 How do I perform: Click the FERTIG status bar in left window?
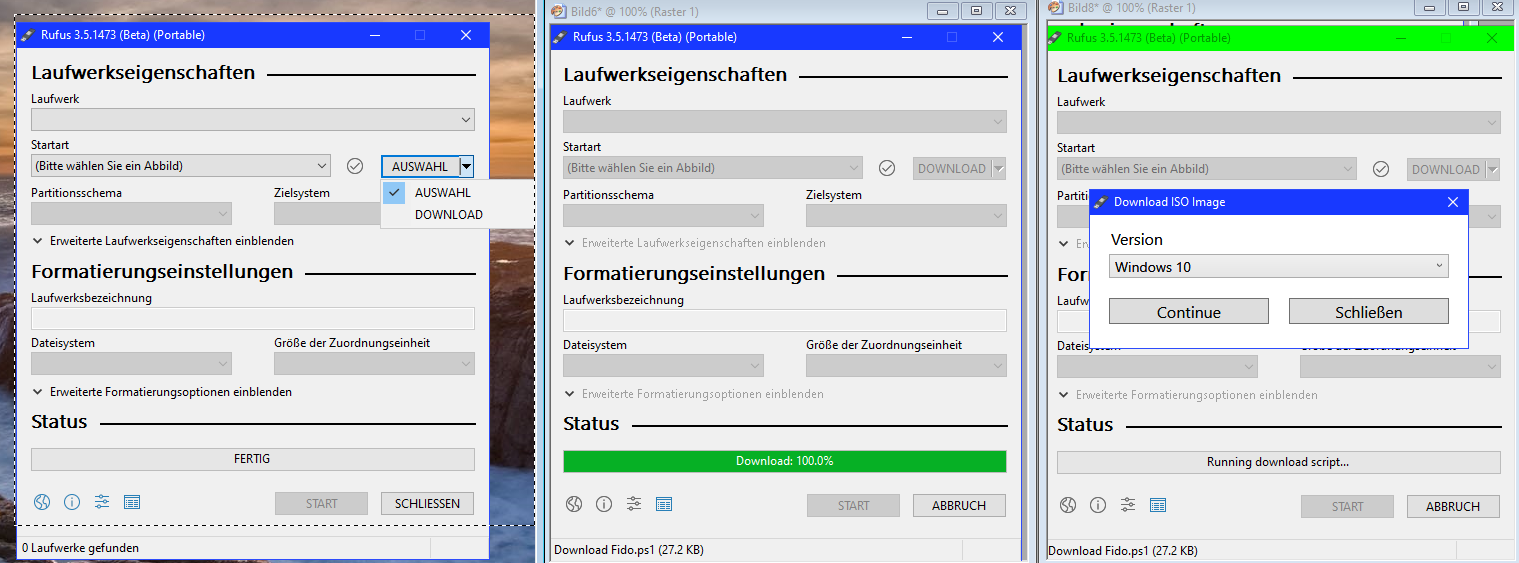tap(253, 459)
